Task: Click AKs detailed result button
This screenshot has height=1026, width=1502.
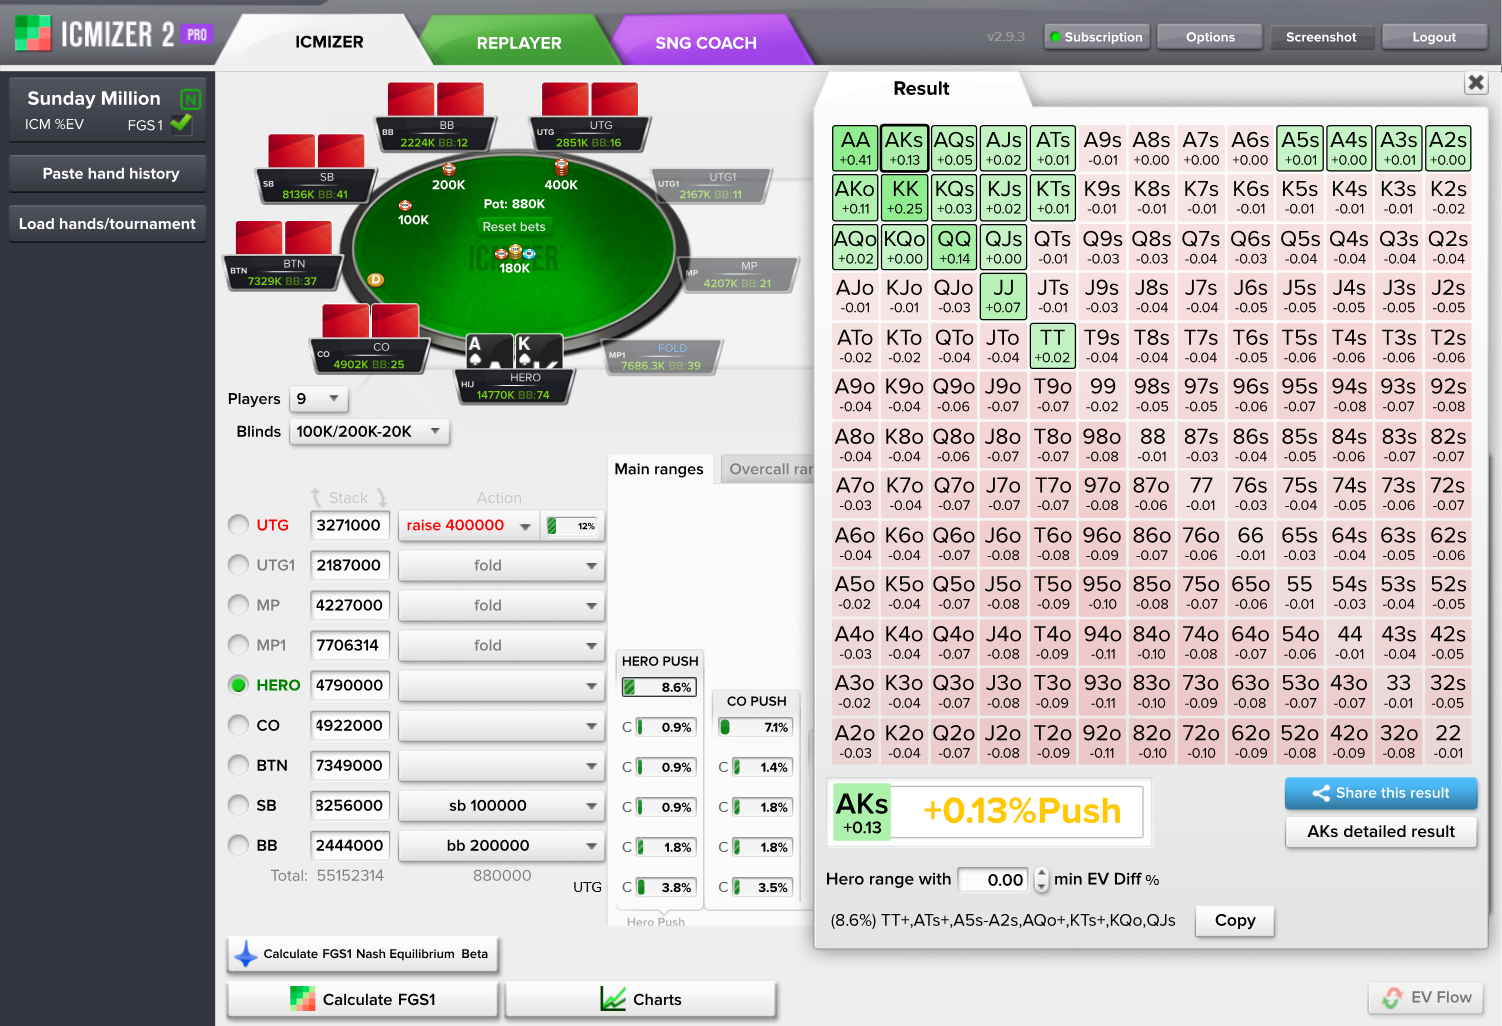Action: coord(1381,831)
